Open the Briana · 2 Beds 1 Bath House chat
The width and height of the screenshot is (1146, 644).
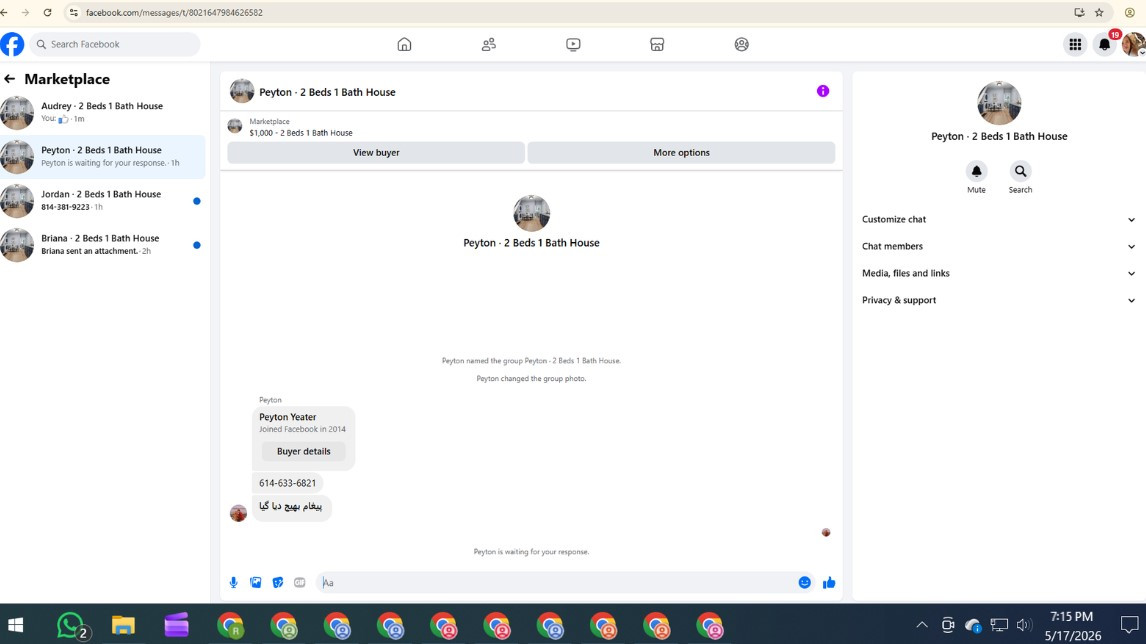102,244
